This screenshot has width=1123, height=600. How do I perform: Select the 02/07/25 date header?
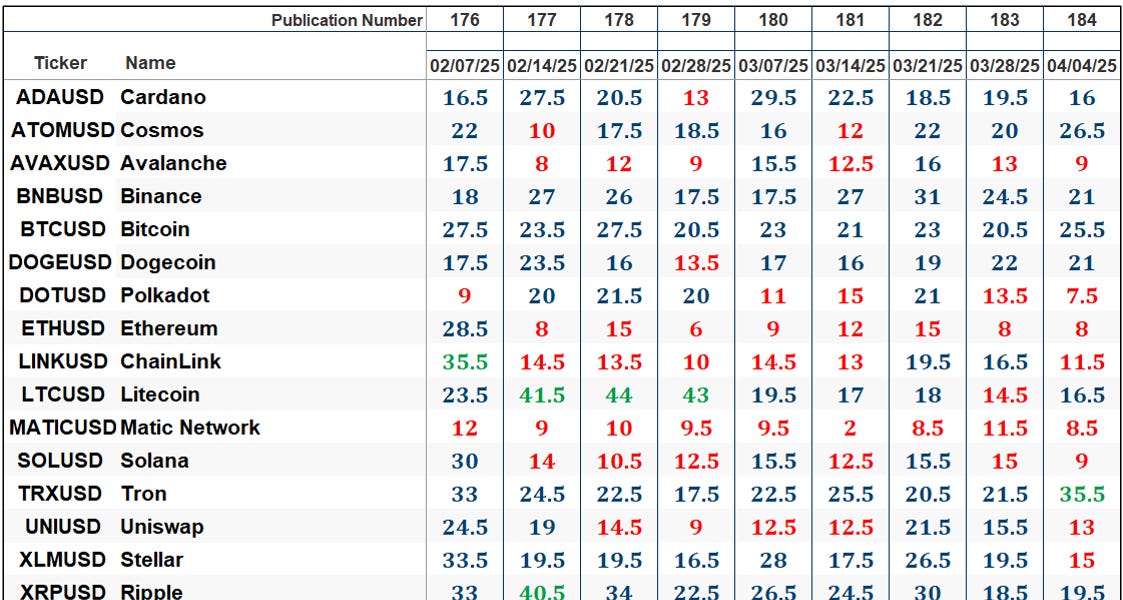[465, 66]
